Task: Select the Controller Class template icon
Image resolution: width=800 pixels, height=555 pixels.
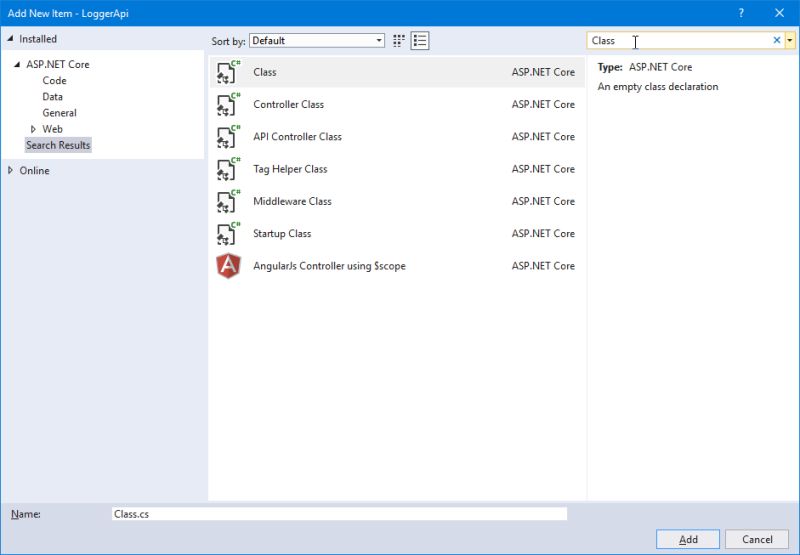Action: pos(228,104)
